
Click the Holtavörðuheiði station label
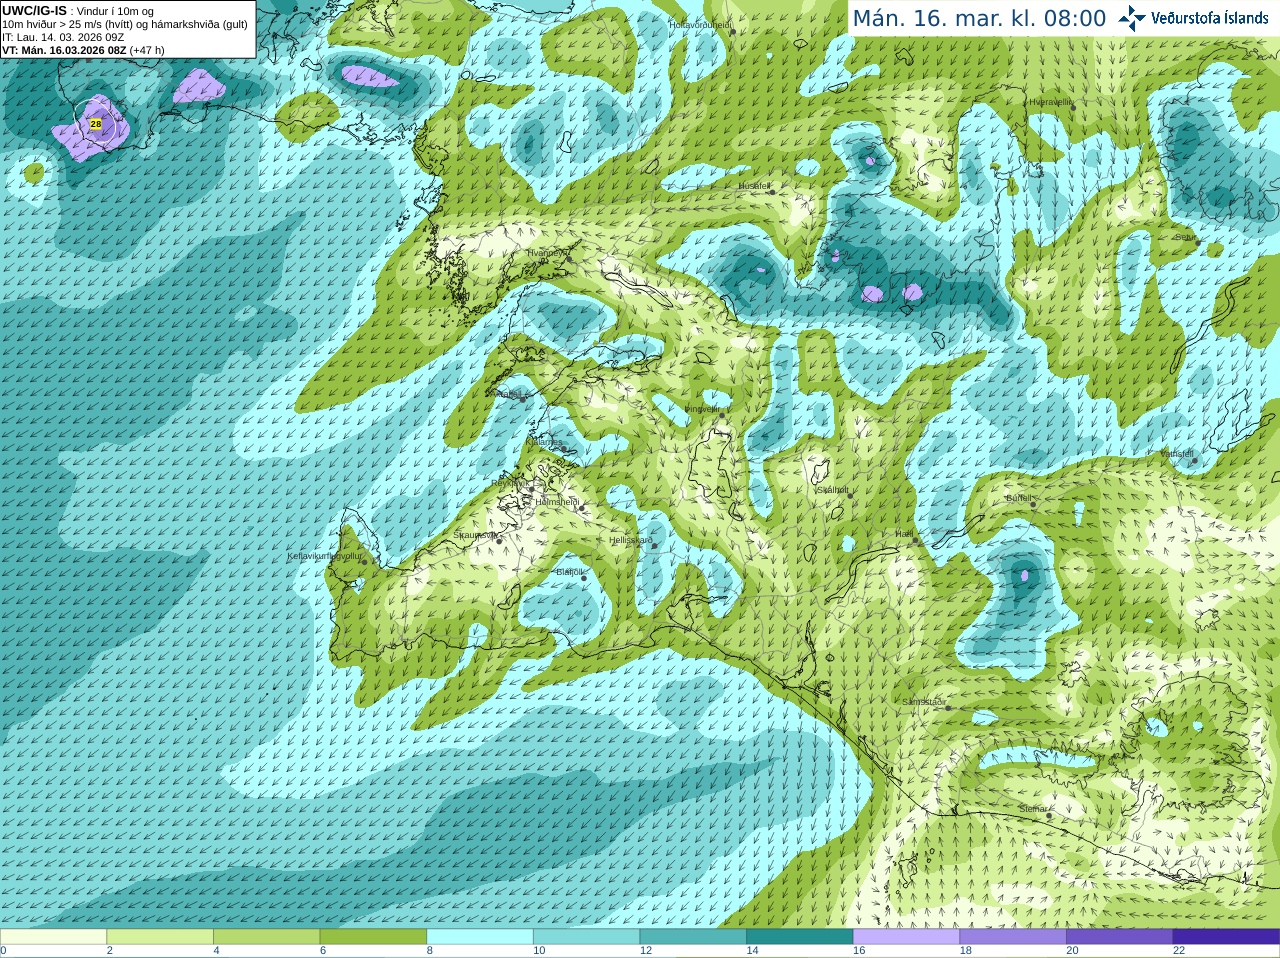(x=700, y=24)
